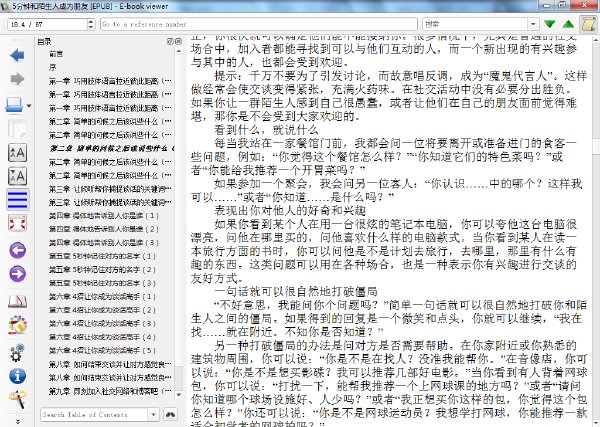Open 第四章 得体地告诉别人你是谁 (2)
600x427 pixels.
(x=103, y=229)
